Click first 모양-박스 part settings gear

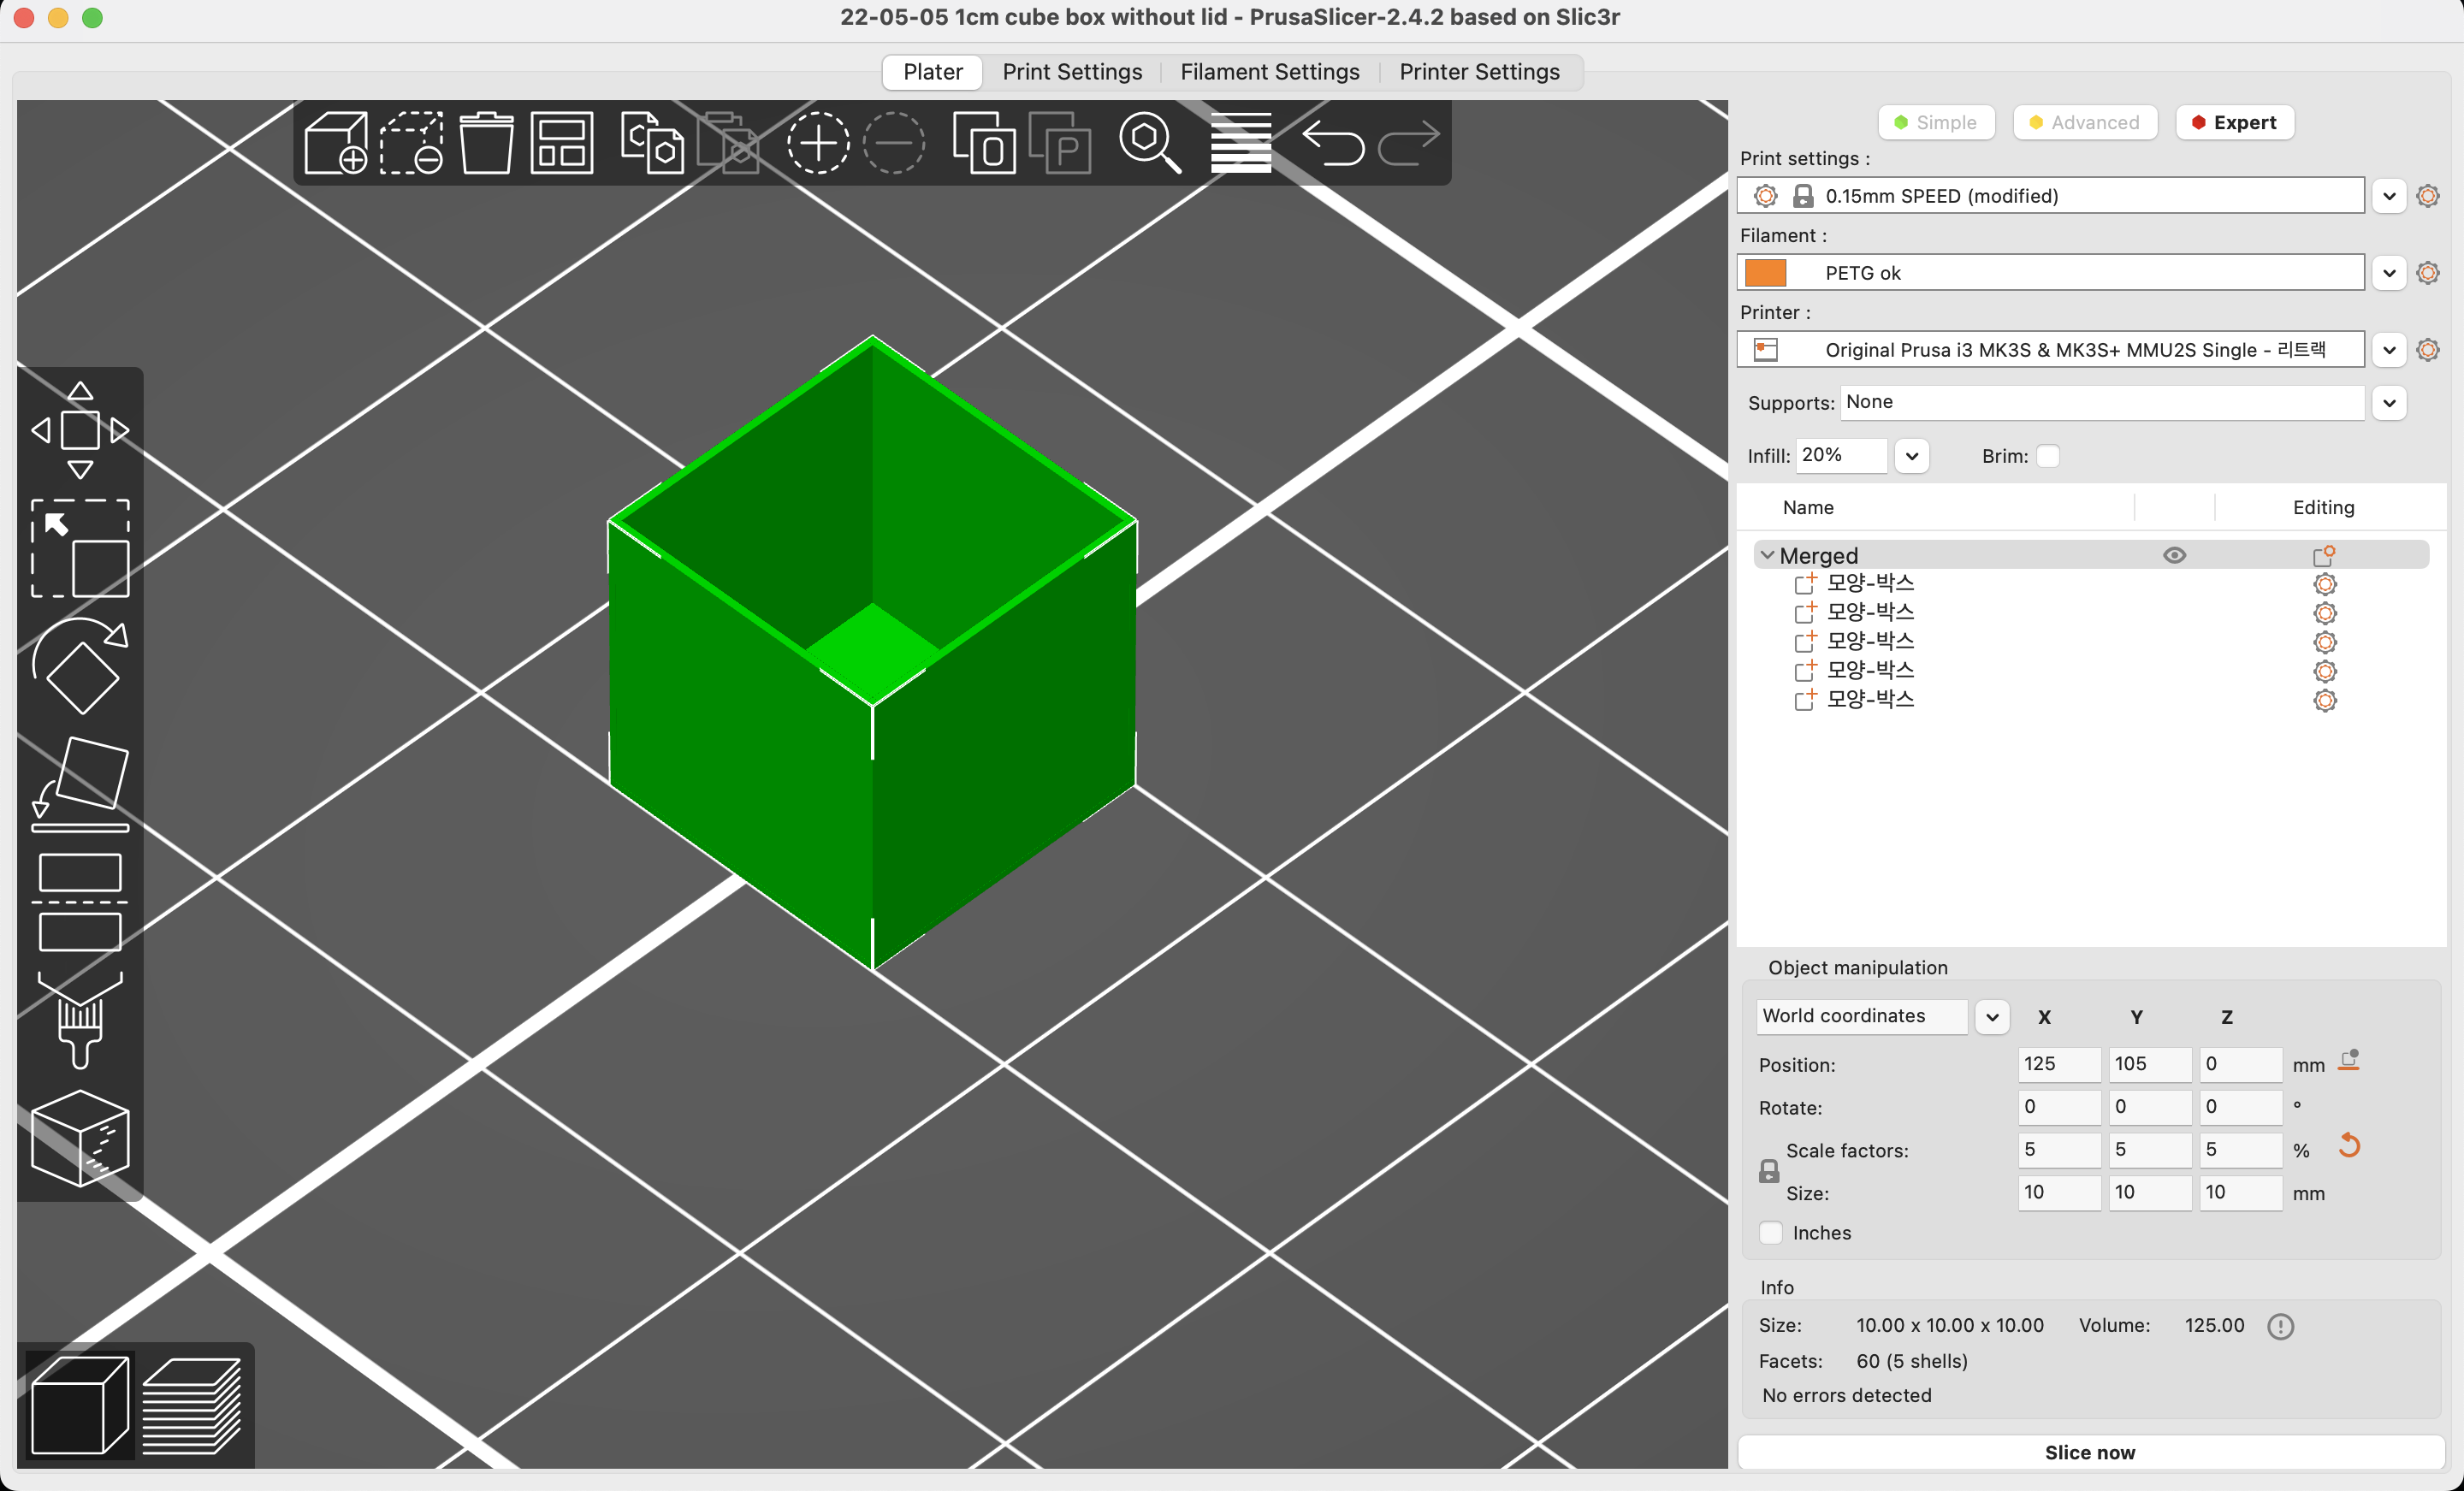[2325, 584]
